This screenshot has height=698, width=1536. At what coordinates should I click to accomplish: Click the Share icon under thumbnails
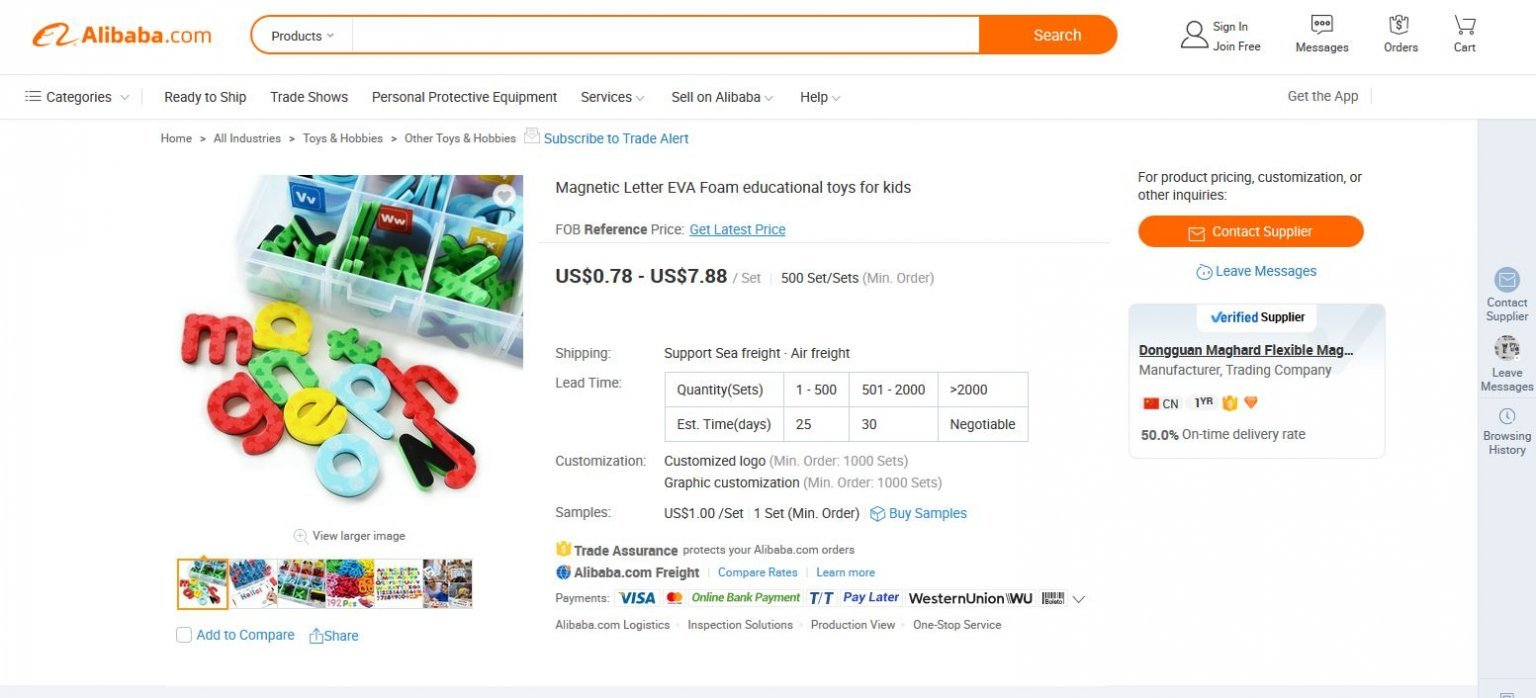pyautogui.click(x=316, y=636)
